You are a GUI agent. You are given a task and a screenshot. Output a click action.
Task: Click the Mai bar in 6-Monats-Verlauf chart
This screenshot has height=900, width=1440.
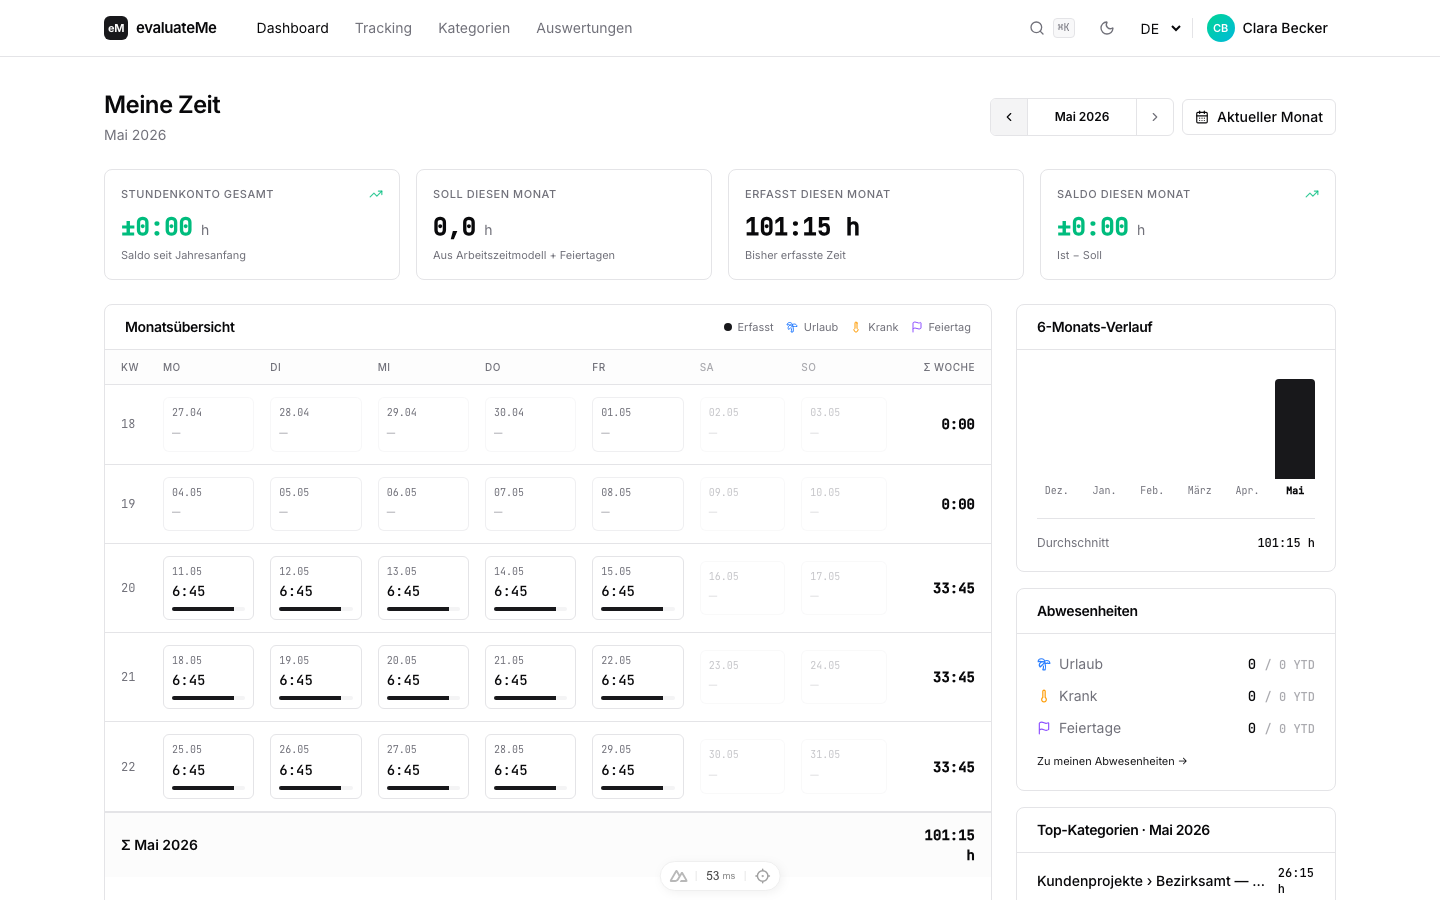tap(1295, 429)
